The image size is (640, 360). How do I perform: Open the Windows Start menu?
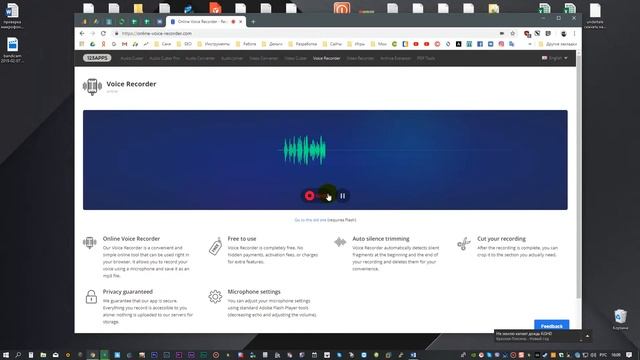pyautogui.click(x=6, y=355)
